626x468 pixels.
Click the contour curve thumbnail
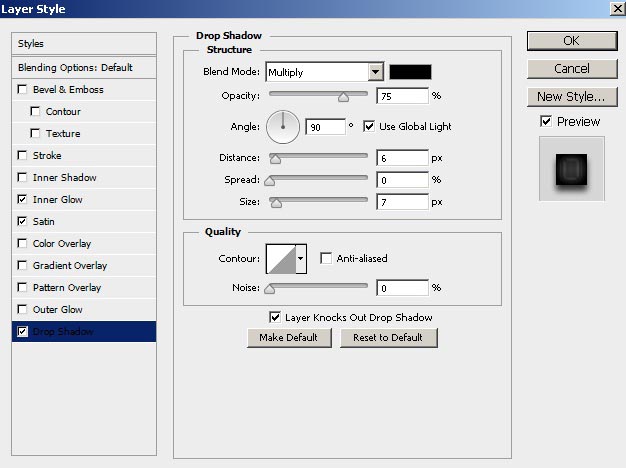click(x=281, y=259)
